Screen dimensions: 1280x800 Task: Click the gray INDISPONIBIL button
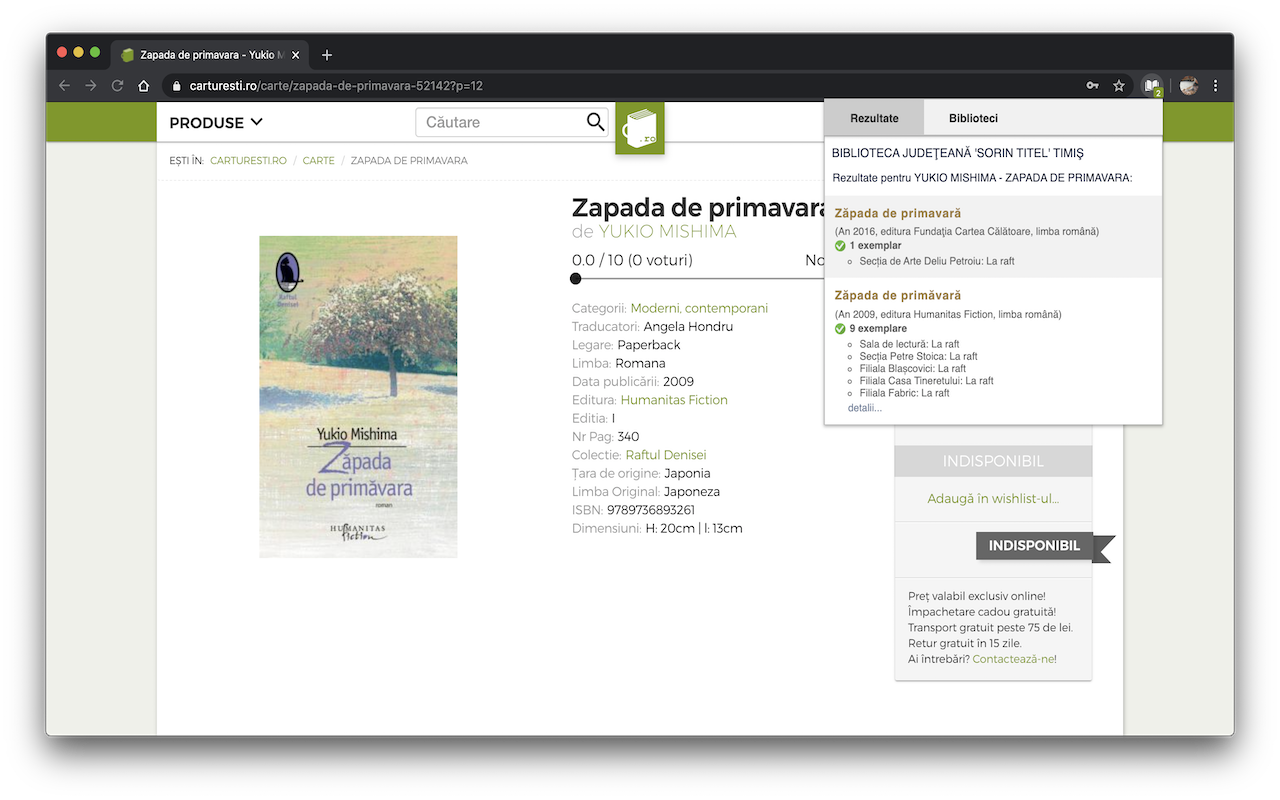[993, 461]
